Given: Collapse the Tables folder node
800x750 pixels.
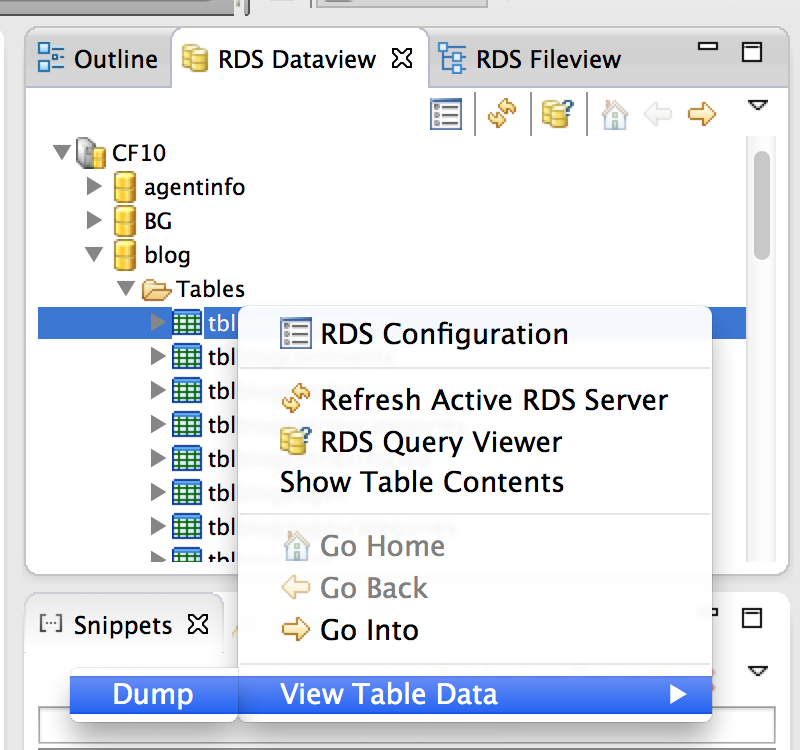Looking at the screenshot, I should pyautogui.click(x=126, y=288).
